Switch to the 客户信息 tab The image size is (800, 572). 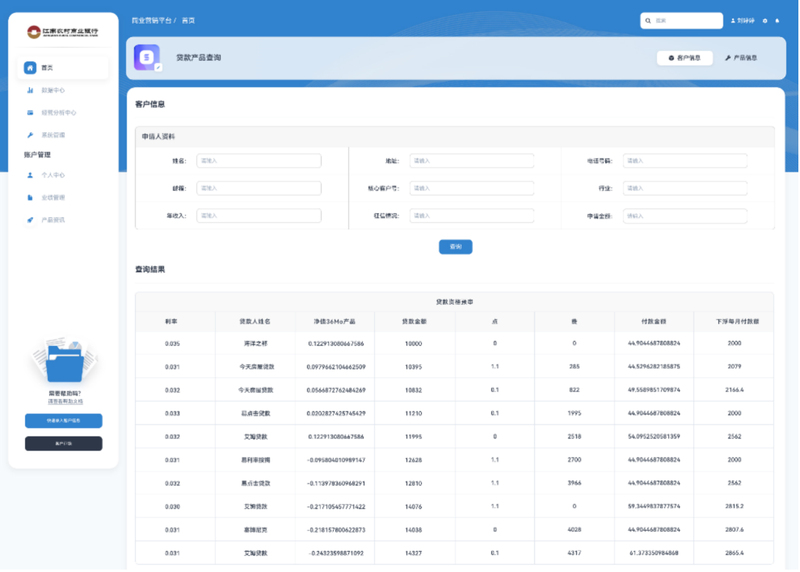tap(685, 58)
